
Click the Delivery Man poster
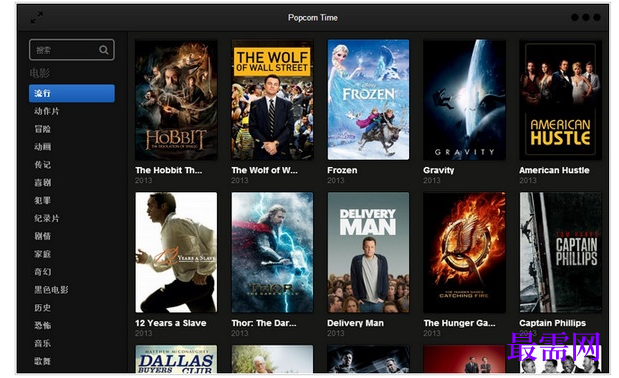pyautogui.click(x=368, y=253)
